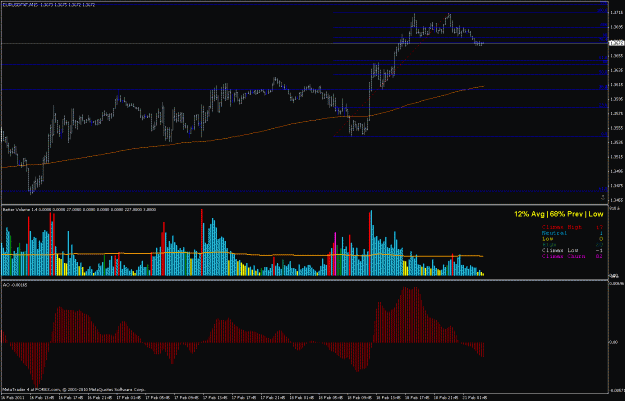Select the magenta "Climax Churn" legend entry
625x401 pixels.
563,256
